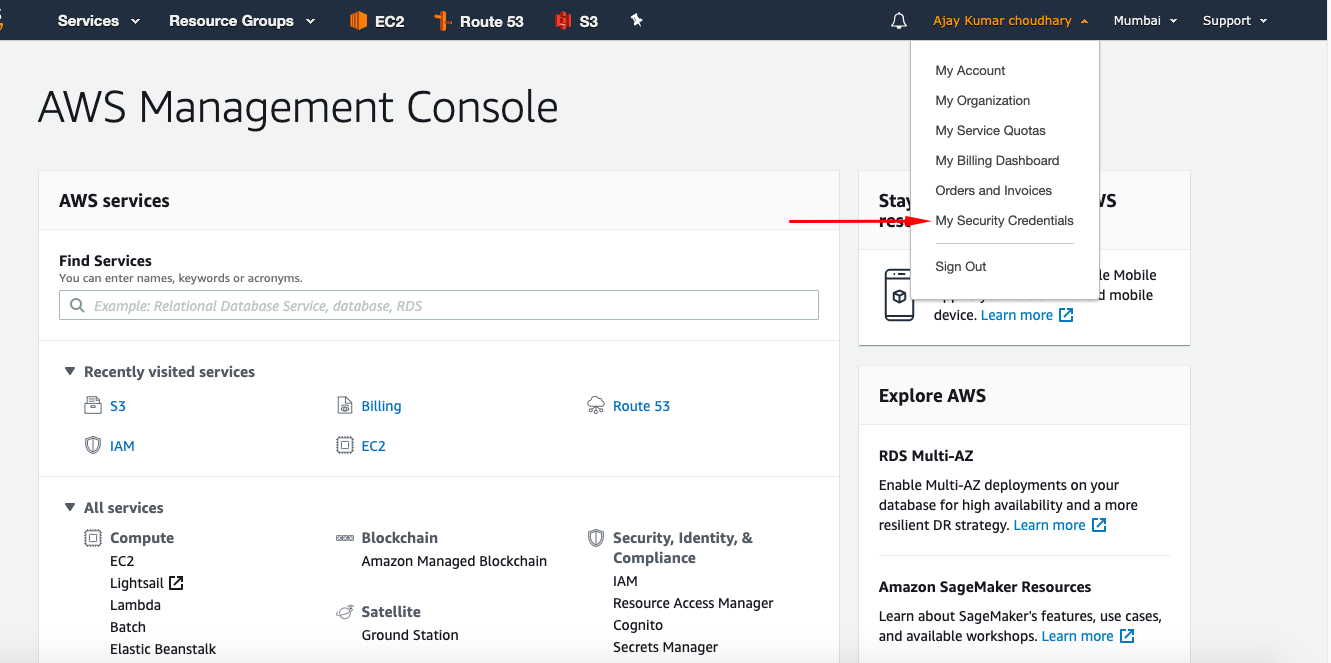1331x663 pixels.
Task: Open IAM under Security, Identity, & Compliance
Action: pyautogui.click(x=625, y=581)
